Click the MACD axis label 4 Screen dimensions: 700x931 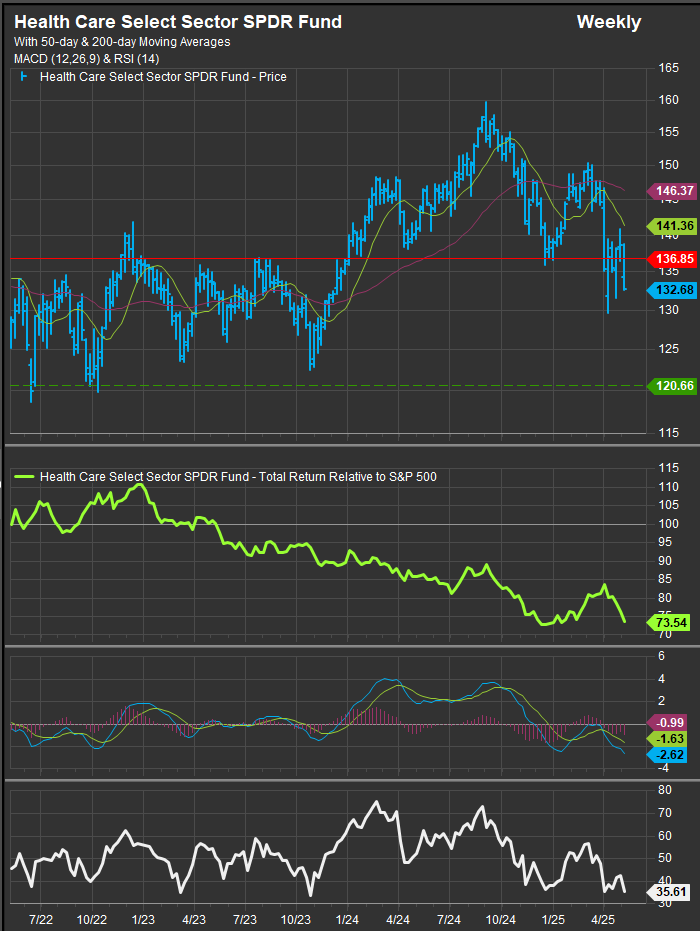click(662, 679)
